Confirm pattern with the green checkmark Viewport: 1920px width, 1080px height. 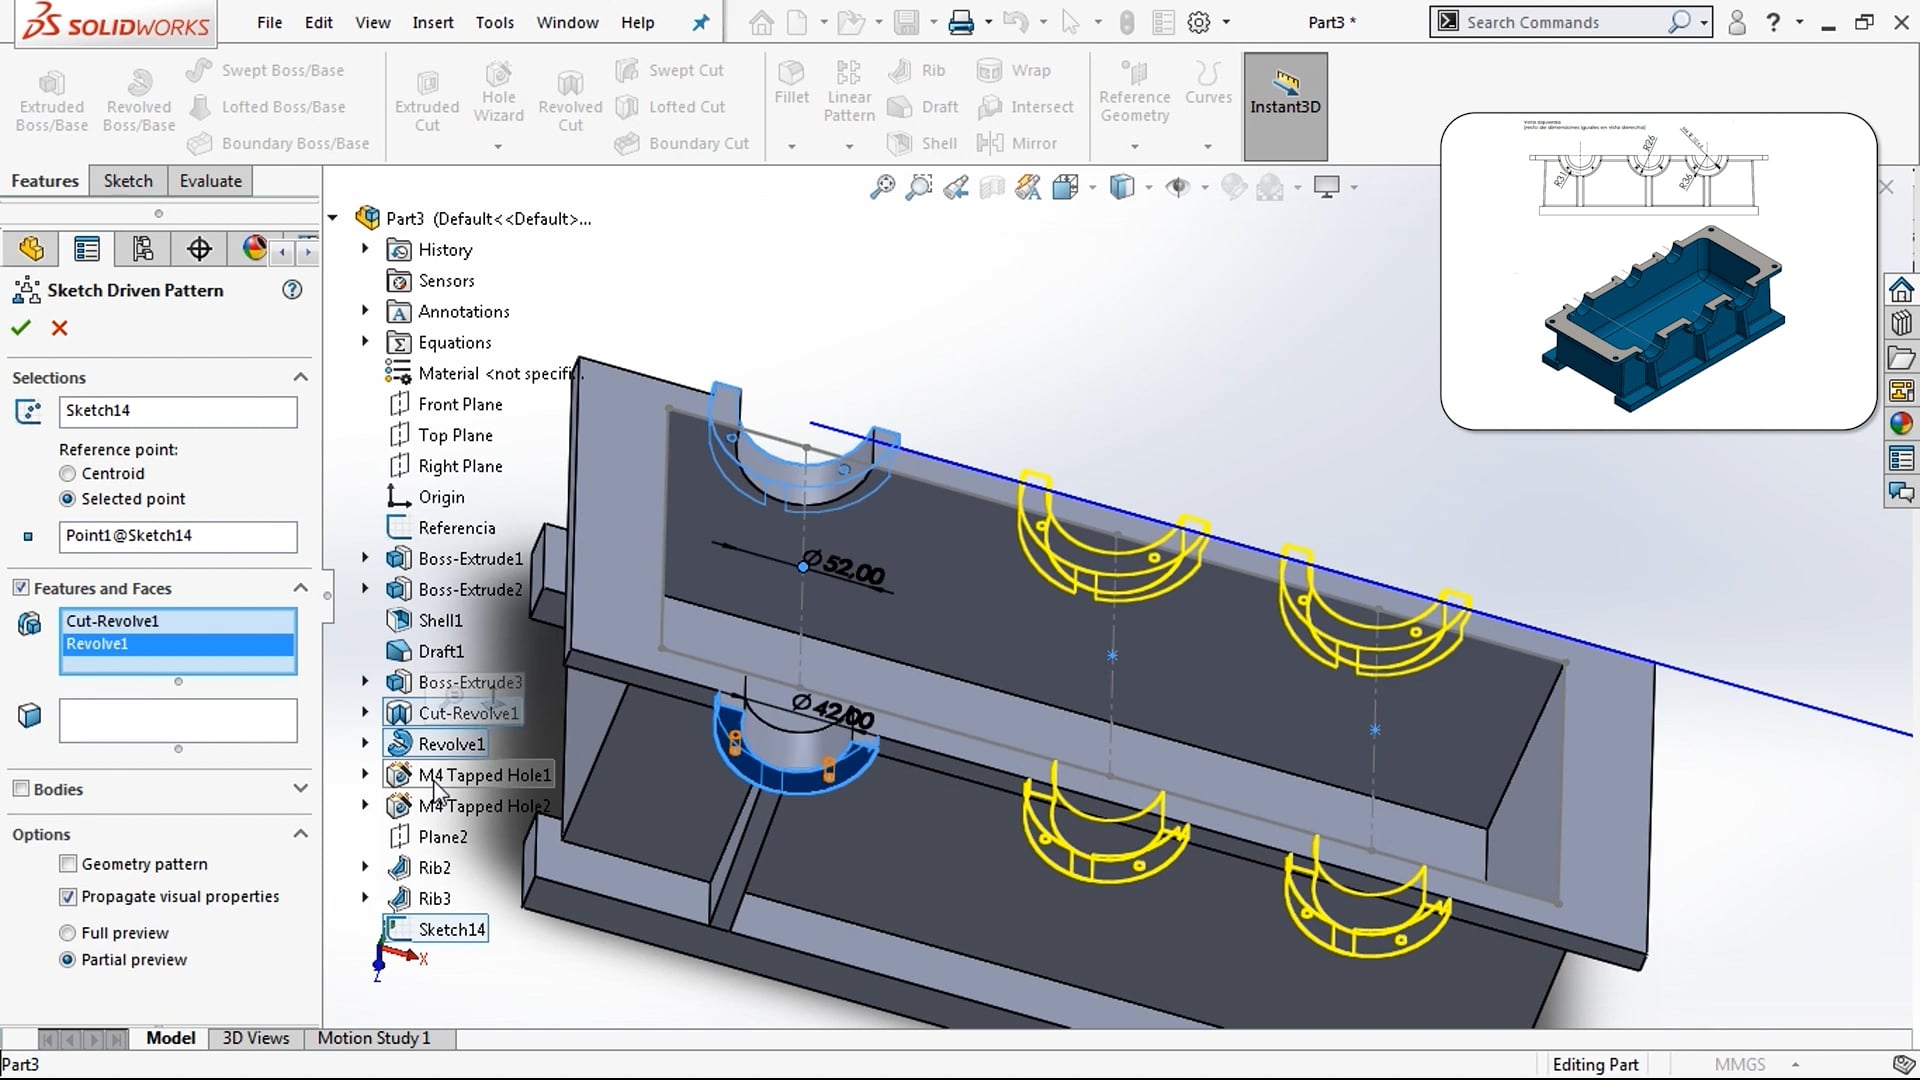coord(20,328)
